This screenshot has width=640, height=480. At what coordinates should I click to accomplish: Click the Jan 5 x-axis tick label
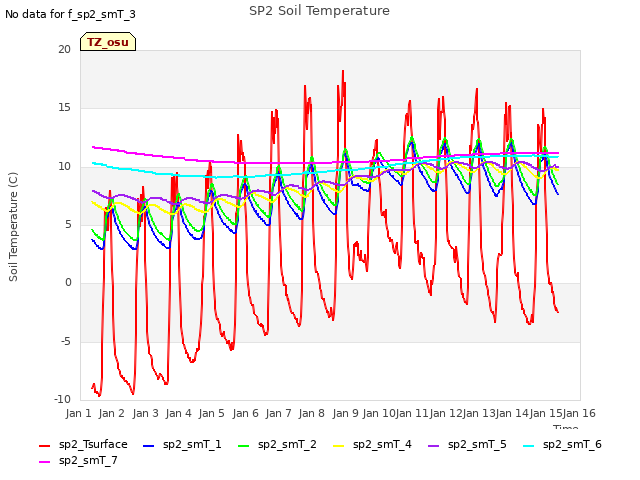click(211, 413)
